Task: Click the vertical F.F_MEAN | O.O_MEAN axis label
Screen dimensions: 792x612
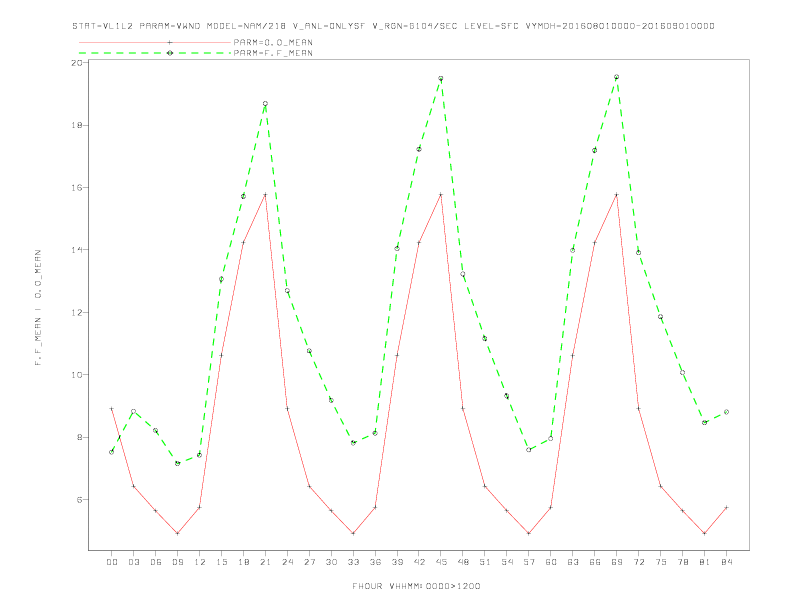Action: (x=38, y=308)
